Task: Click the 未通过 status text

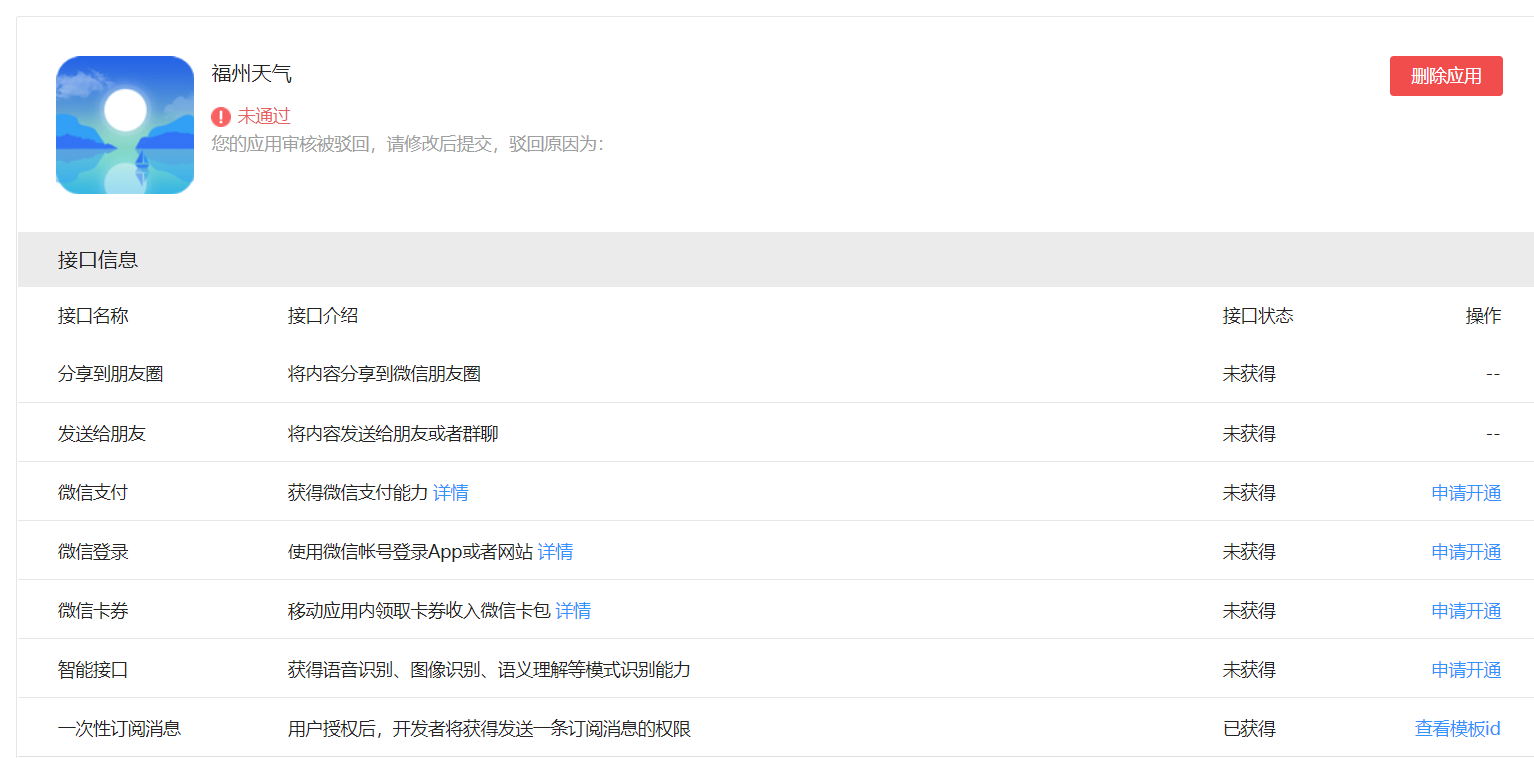Action: click(x=264, y=116)
